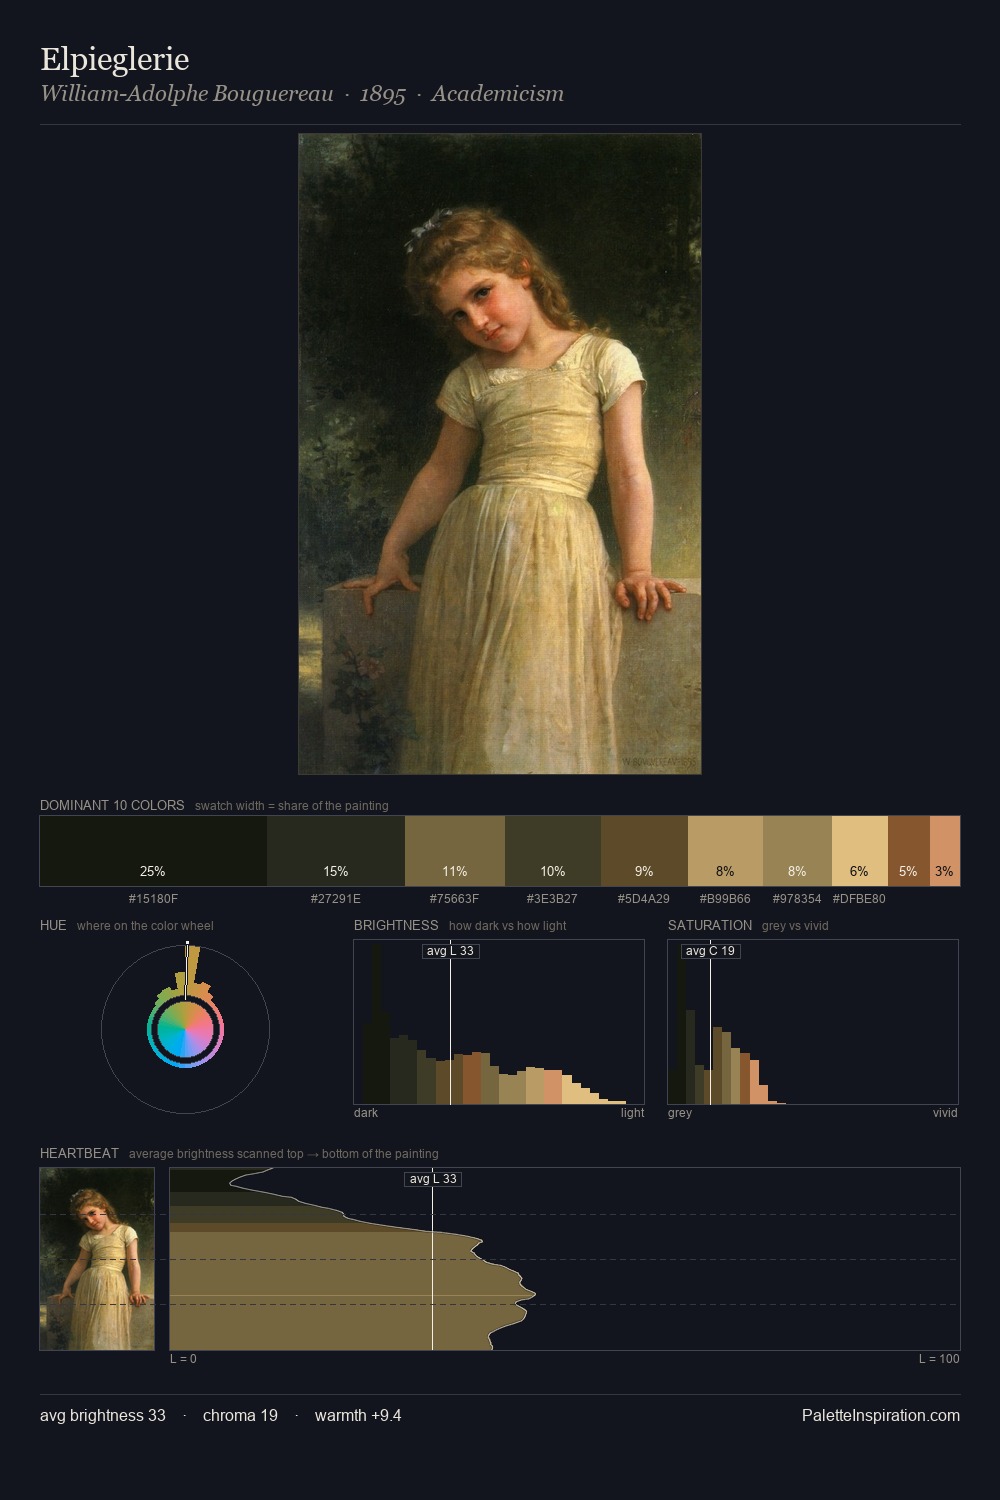Click 'how dark vs how light' caption
Image resolution: width=1000 pixels, height=1500 pixels.
[508, 926]
